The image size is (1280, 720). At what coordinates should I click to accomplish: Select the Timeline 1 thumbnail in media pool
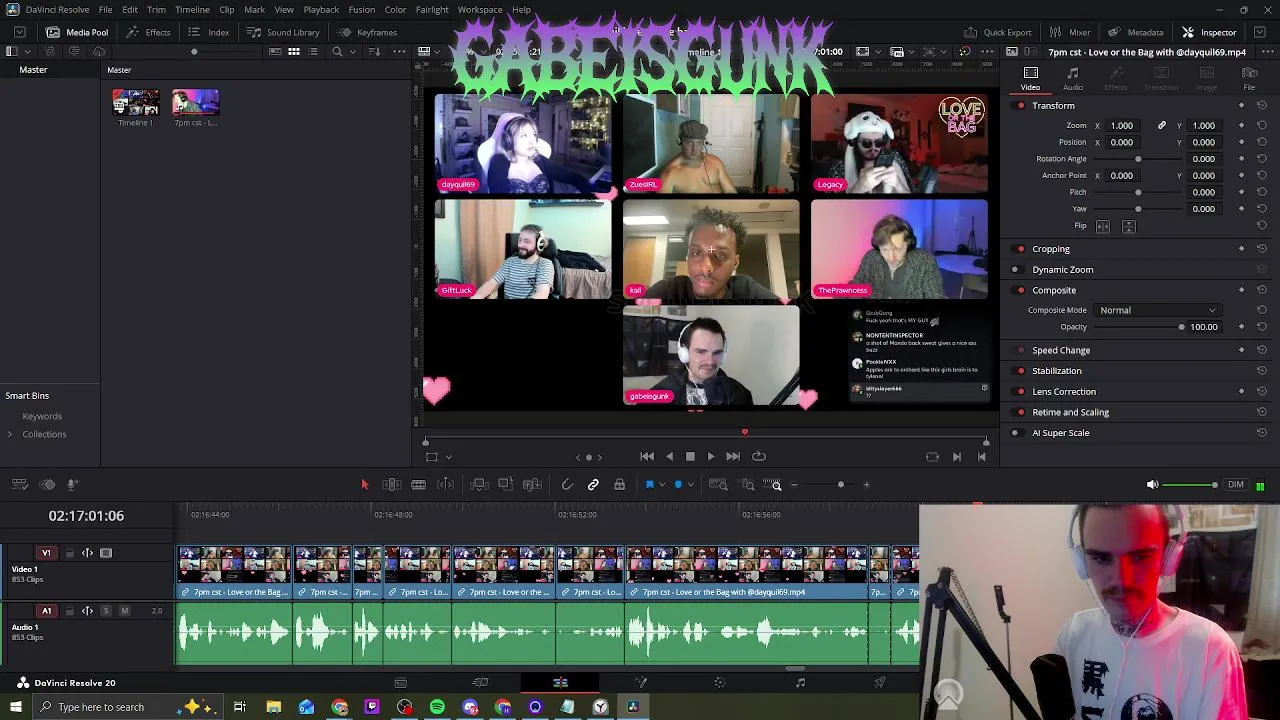(136, 102)
